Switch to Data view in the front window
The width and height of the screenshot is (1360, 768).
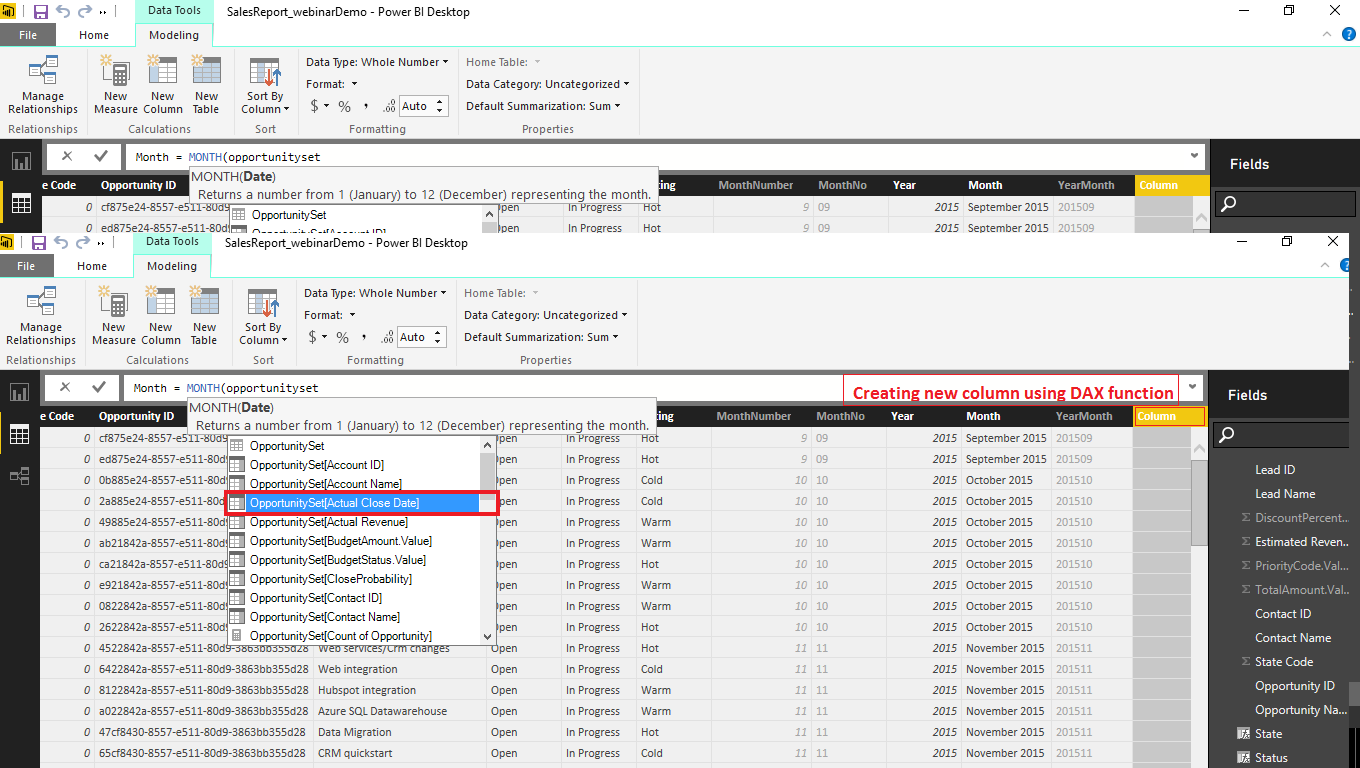[x=20, y=434]
